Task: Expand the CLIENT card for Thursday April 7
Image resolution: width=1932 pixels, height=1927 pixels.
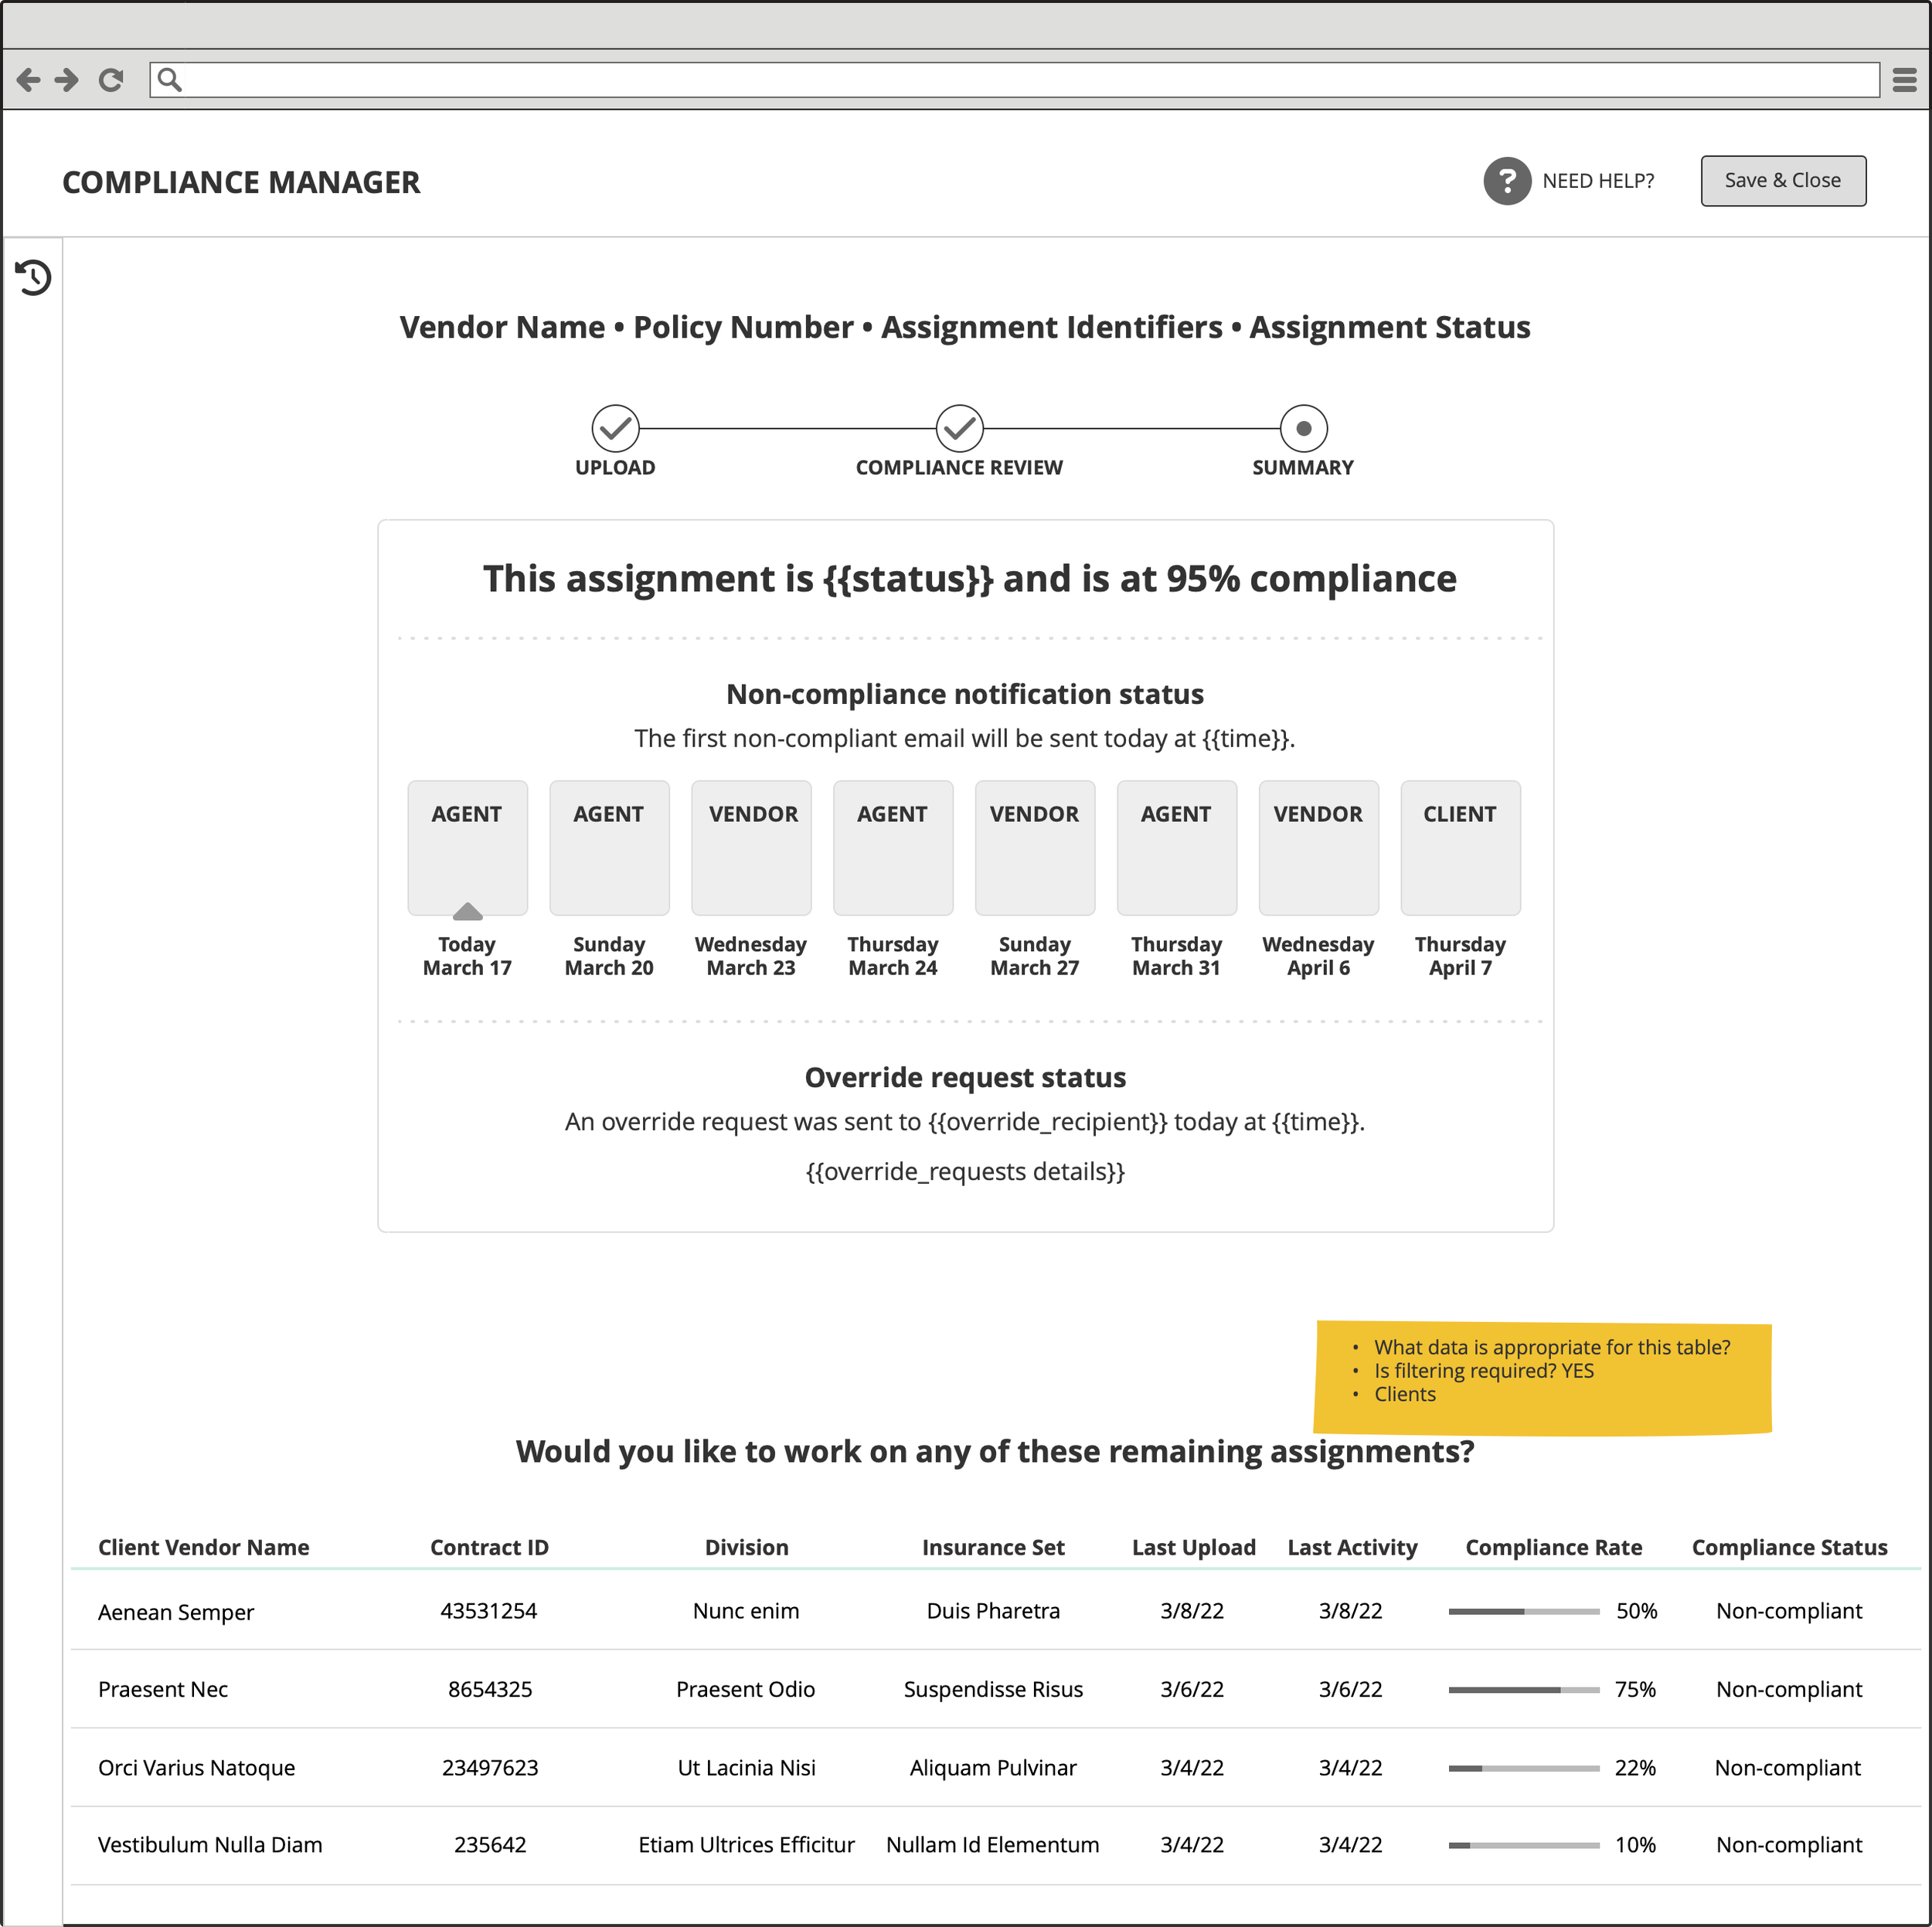Action: pyautogui.click(x=1460, y=847)
